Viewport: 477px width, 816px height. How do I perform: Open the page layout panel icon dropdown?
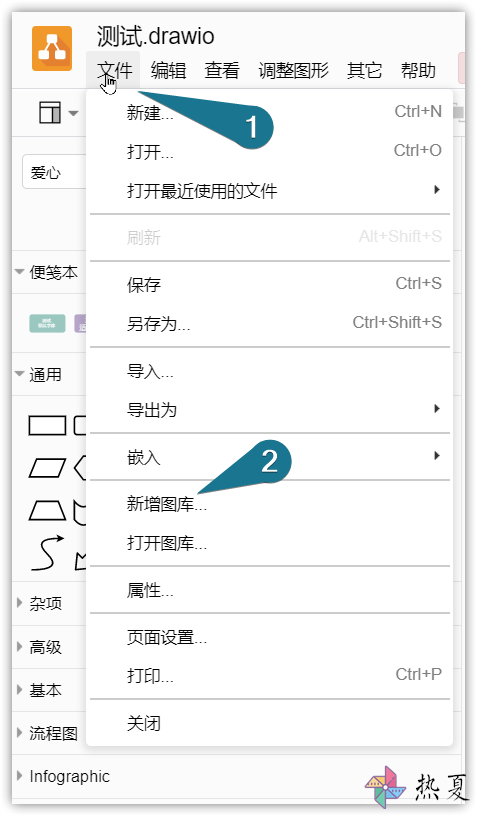pyautogui.click(x=58, y=112)
